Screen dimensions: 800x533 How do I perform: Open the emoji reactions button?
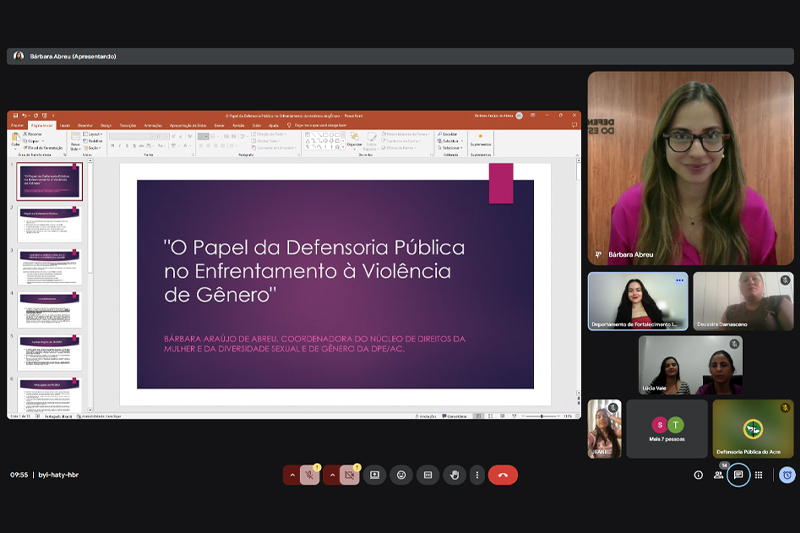402,475
